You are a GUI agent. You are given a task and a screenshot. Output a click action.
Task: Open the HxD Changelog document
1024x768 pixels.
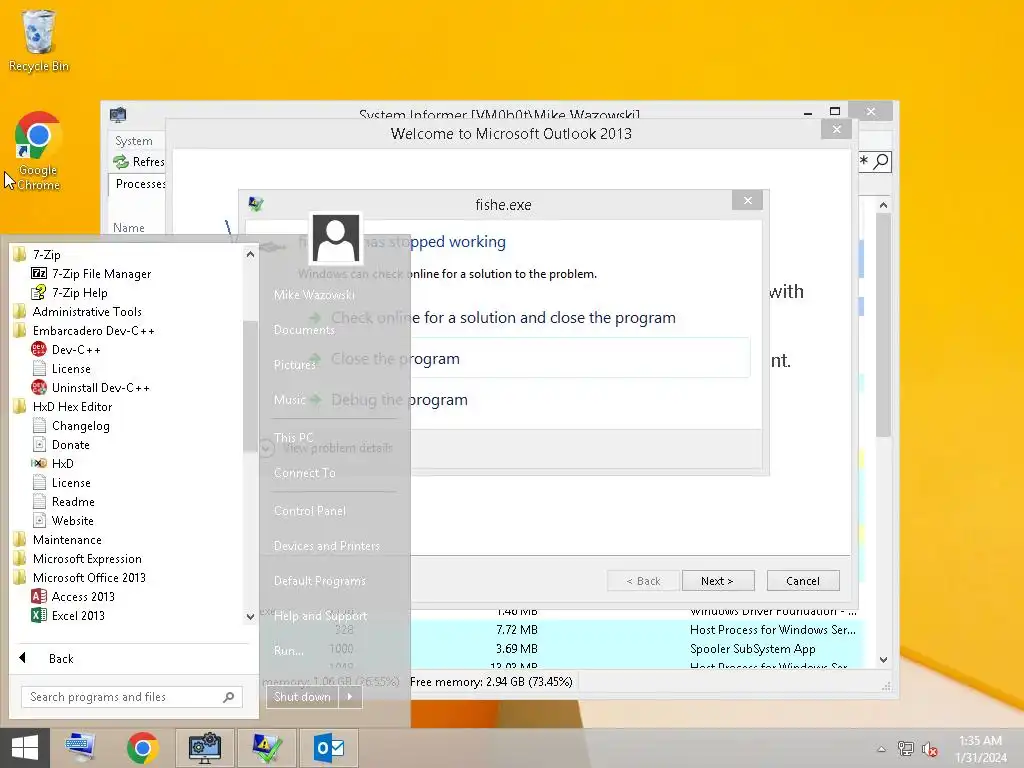coord(71,426)
